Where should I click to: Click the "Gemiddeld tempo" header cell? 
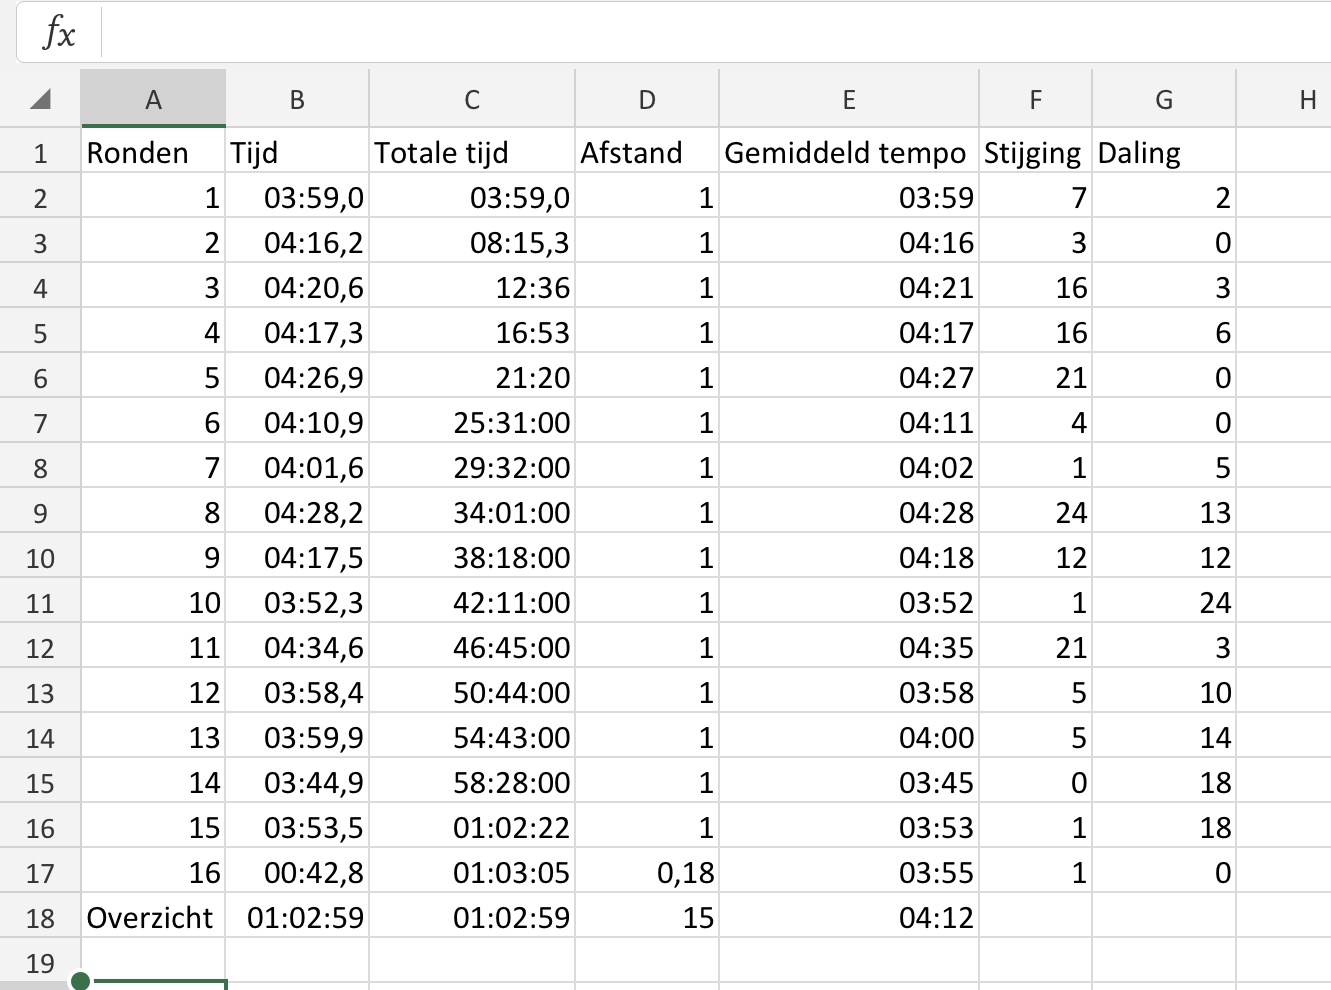848,153
